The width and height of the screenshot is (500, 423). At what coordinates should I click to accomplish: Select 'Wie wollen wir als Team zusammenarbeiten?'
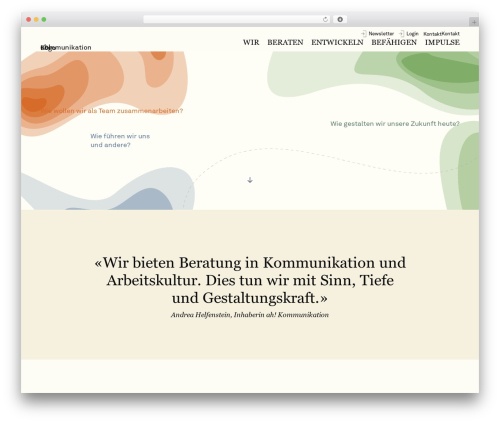point(112,111)
